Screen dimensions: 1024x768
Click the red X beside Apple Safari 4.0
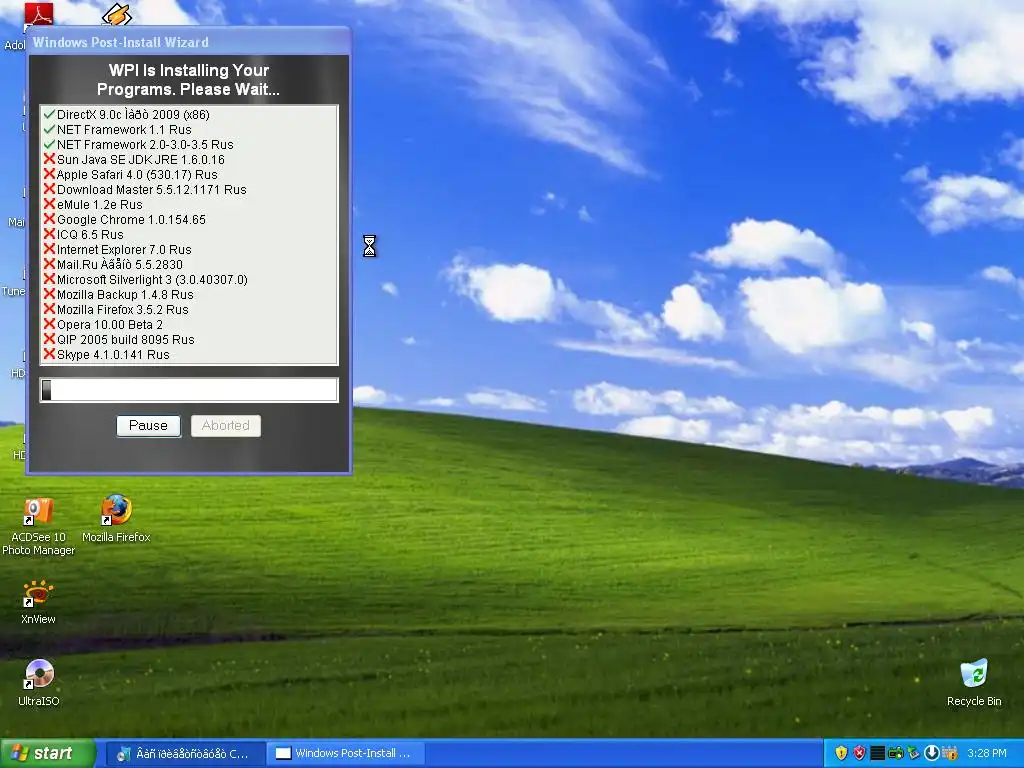49,174
